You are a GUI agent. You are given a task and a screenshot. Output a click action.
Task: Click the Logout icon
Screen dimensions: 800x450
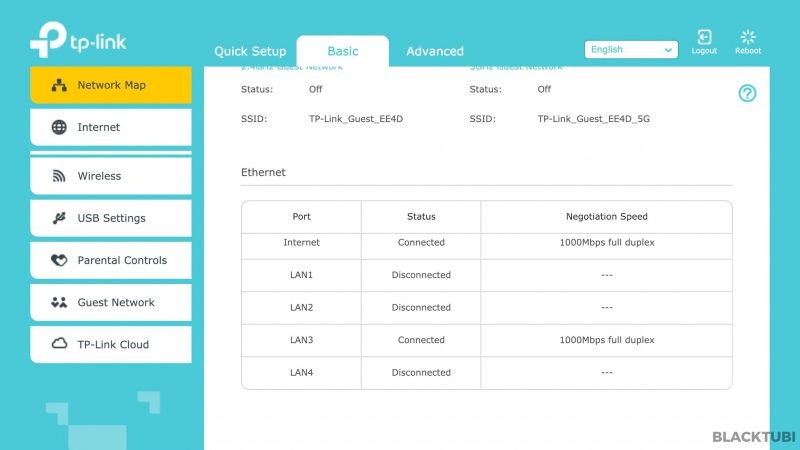pyautogui.click(x=704, y=37)
